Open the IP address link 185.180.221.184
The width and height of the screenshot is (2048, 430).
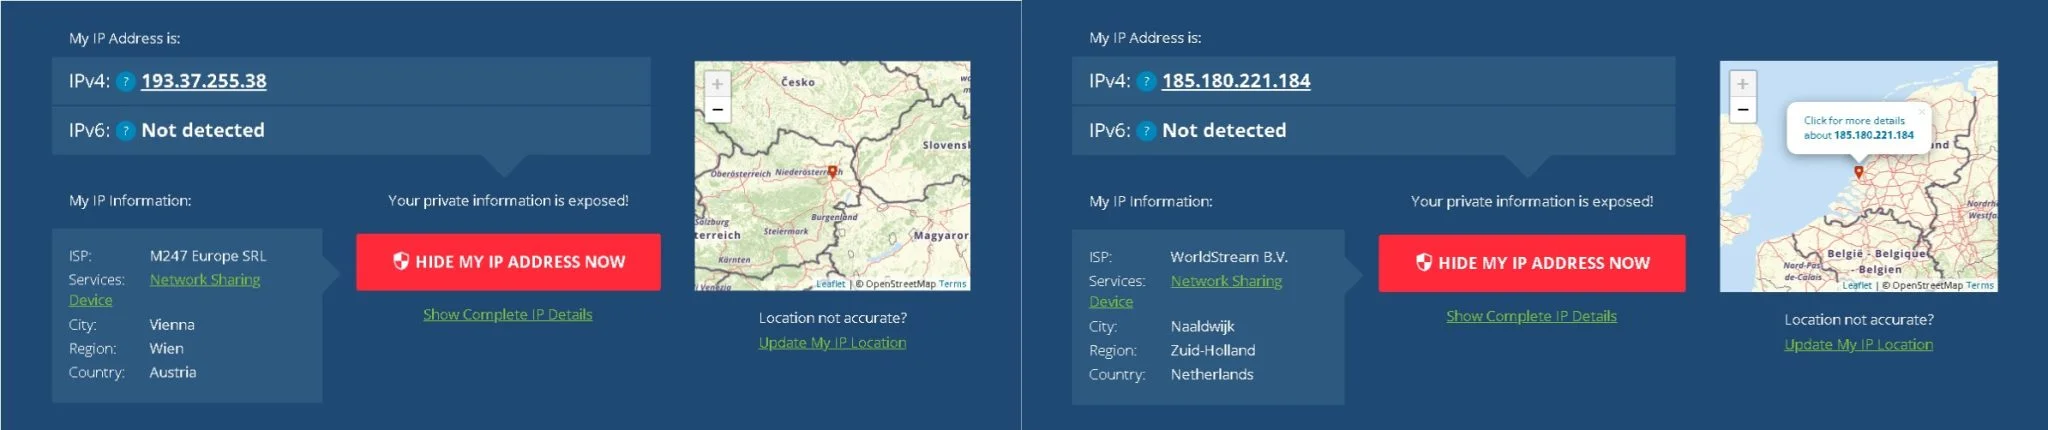pos(1235,81)
